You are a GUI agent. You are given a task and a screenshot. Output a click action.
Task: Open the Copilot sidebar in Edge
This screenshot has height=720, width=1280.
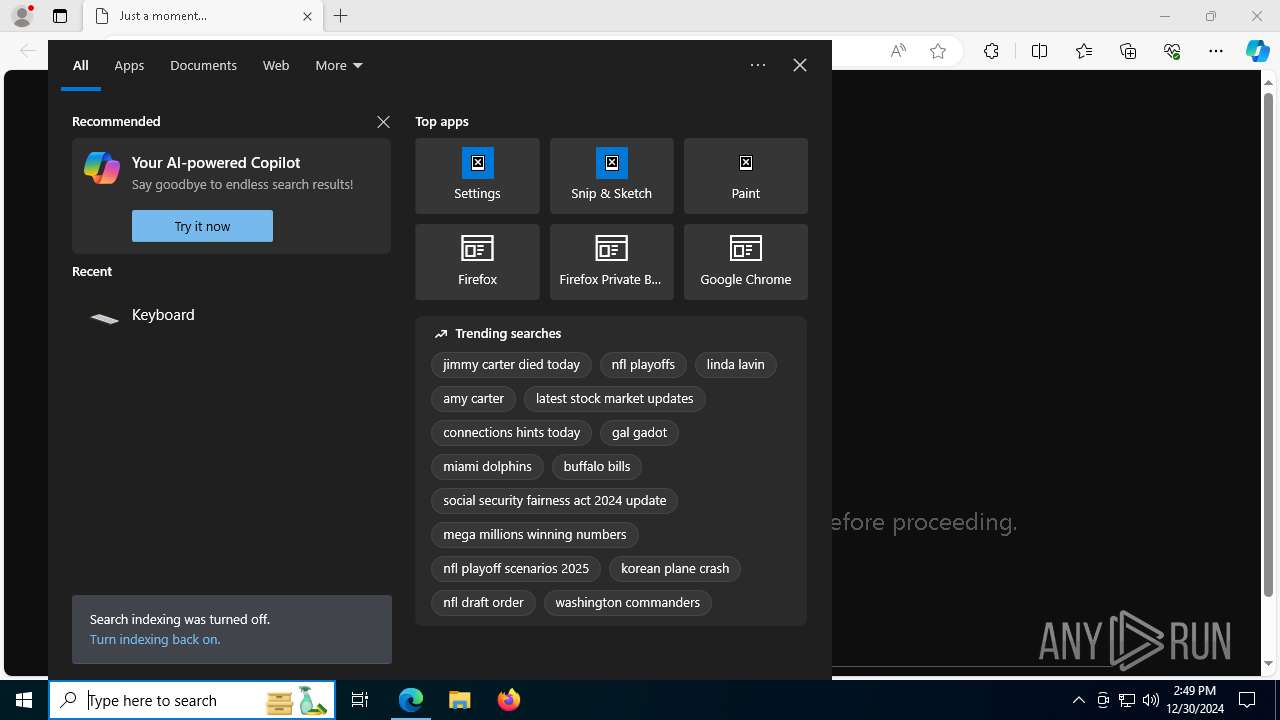pos(1258,51)
